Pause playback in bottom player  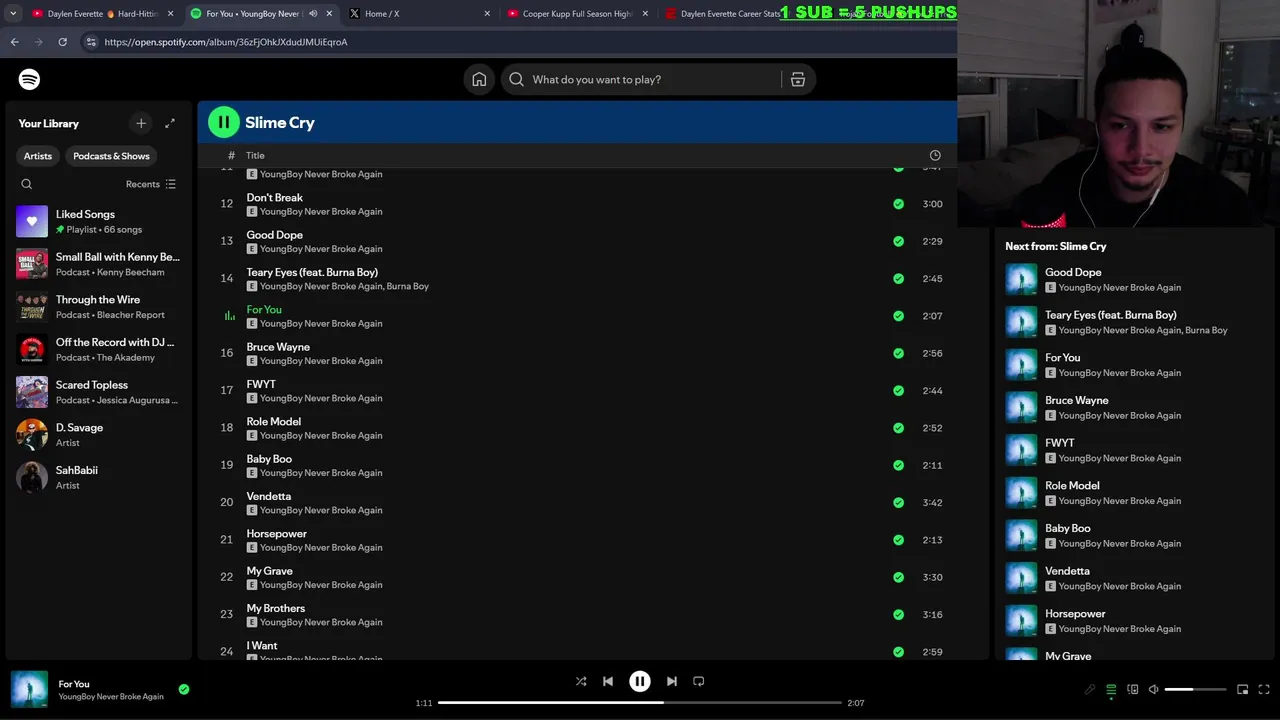click(x=640, y=681)
